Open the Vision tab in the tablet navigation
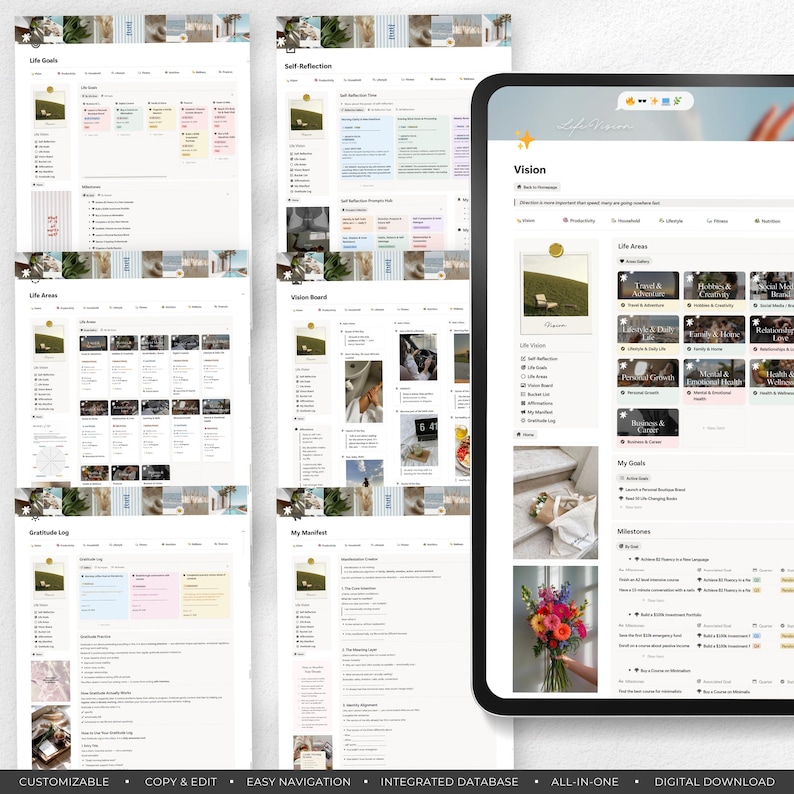Viewport: 794px width, 794px height. tap(526, 220)
